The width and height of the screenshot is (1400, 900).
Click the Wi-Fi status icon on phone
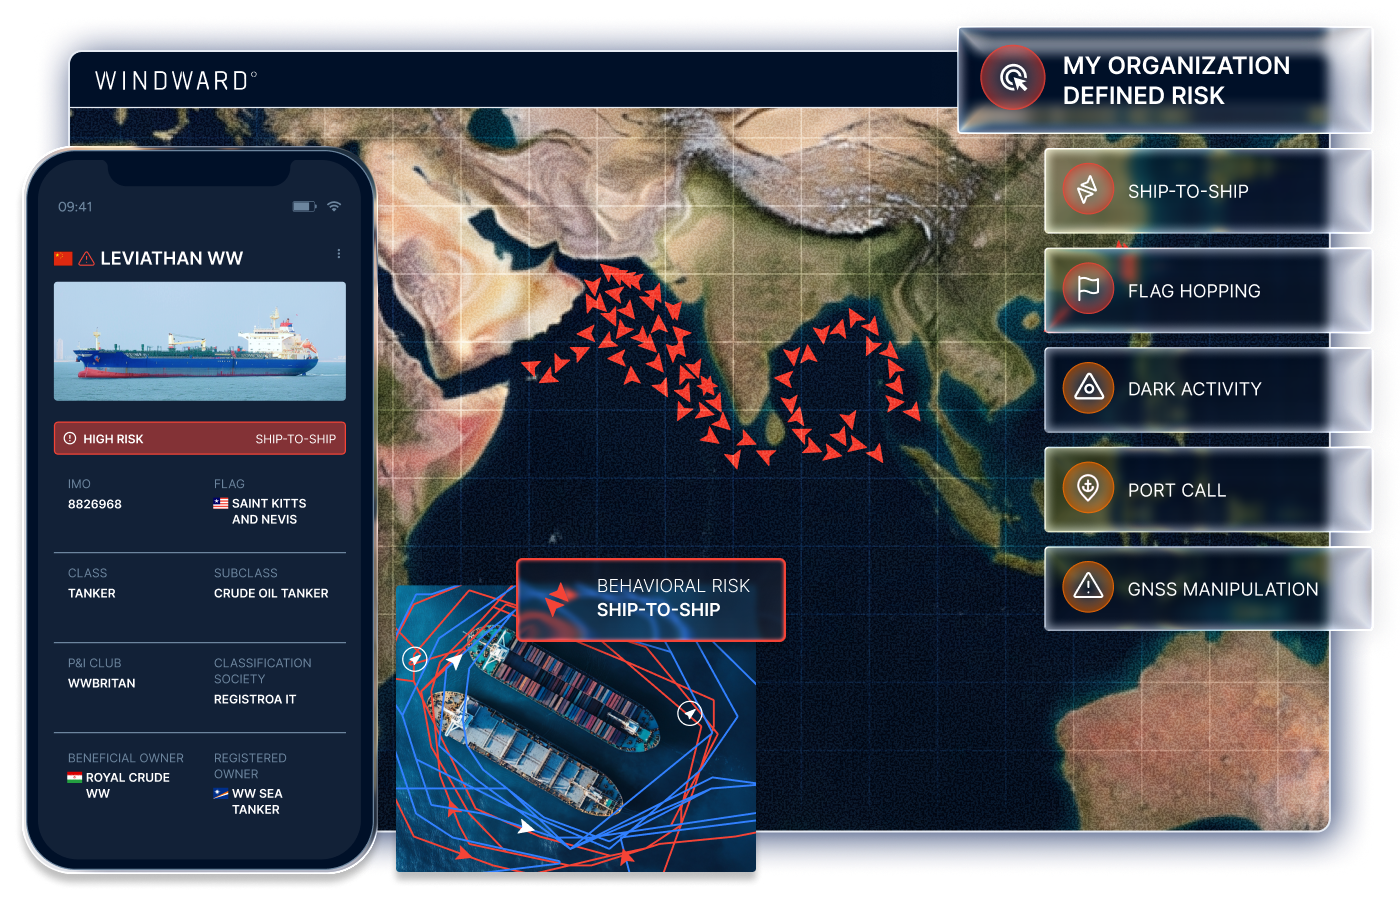tap(334, 206)
